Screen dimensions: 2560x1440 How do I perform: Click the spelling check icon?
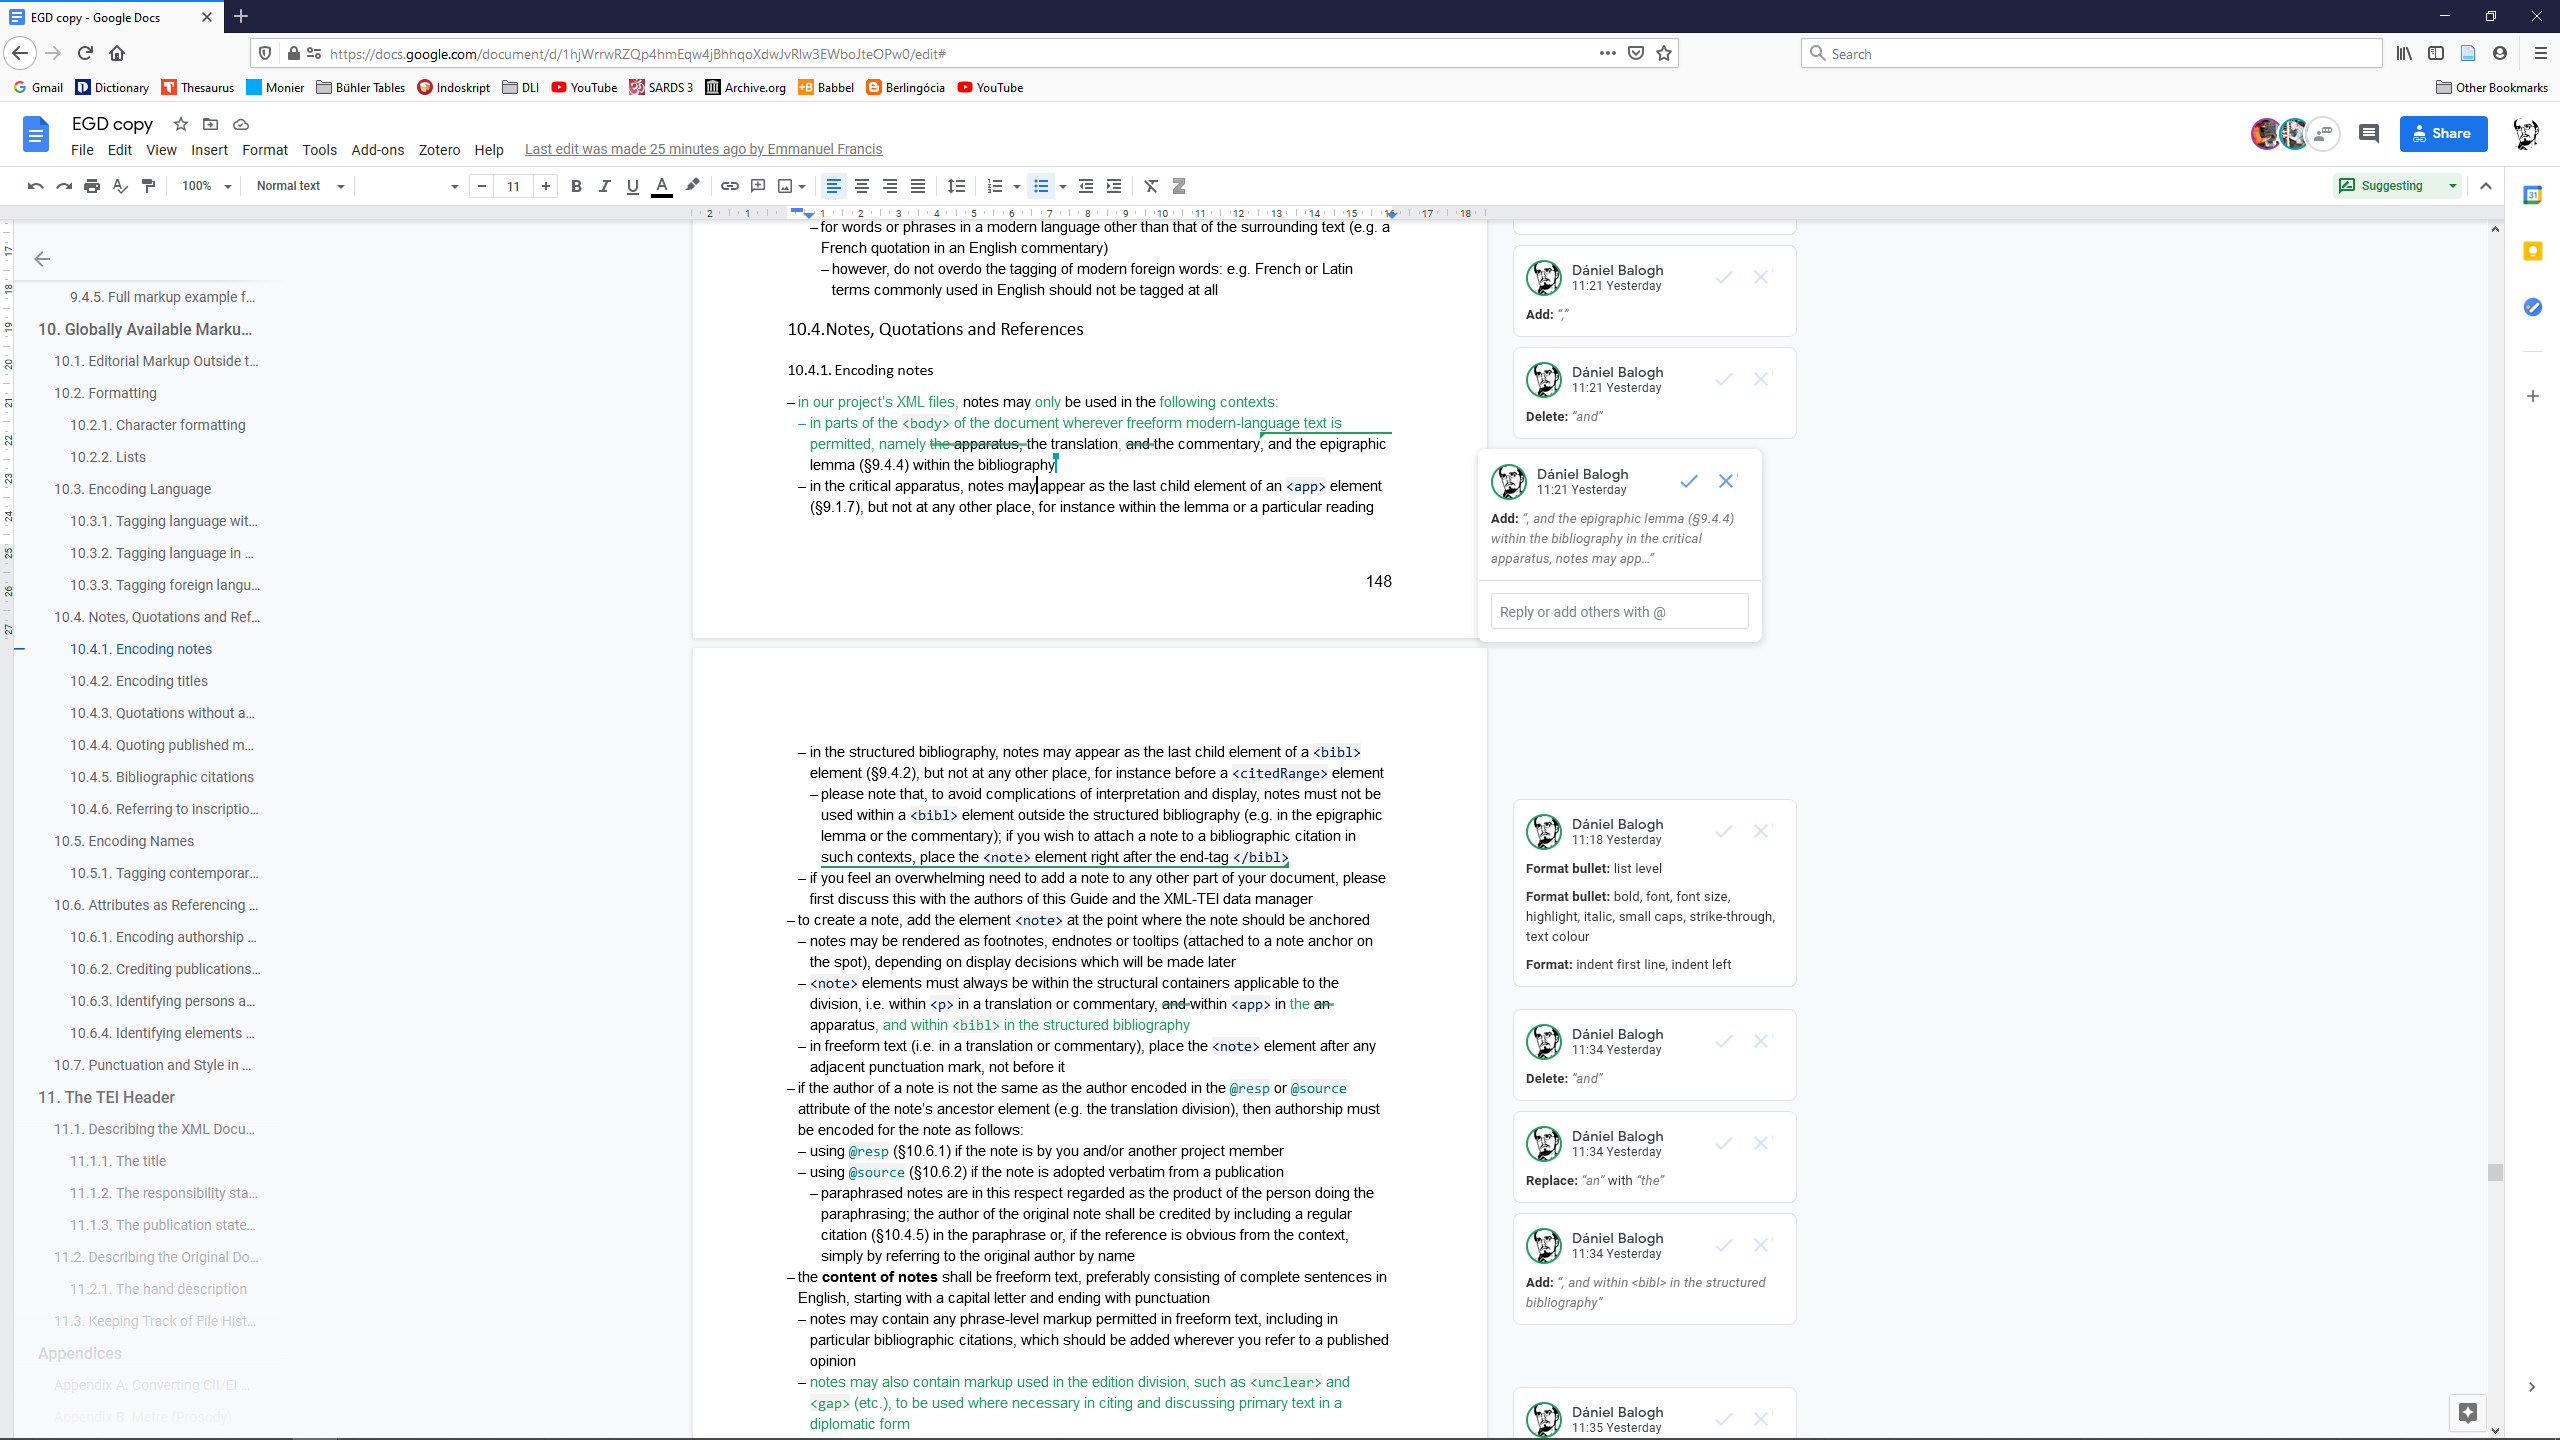[119, 186]
